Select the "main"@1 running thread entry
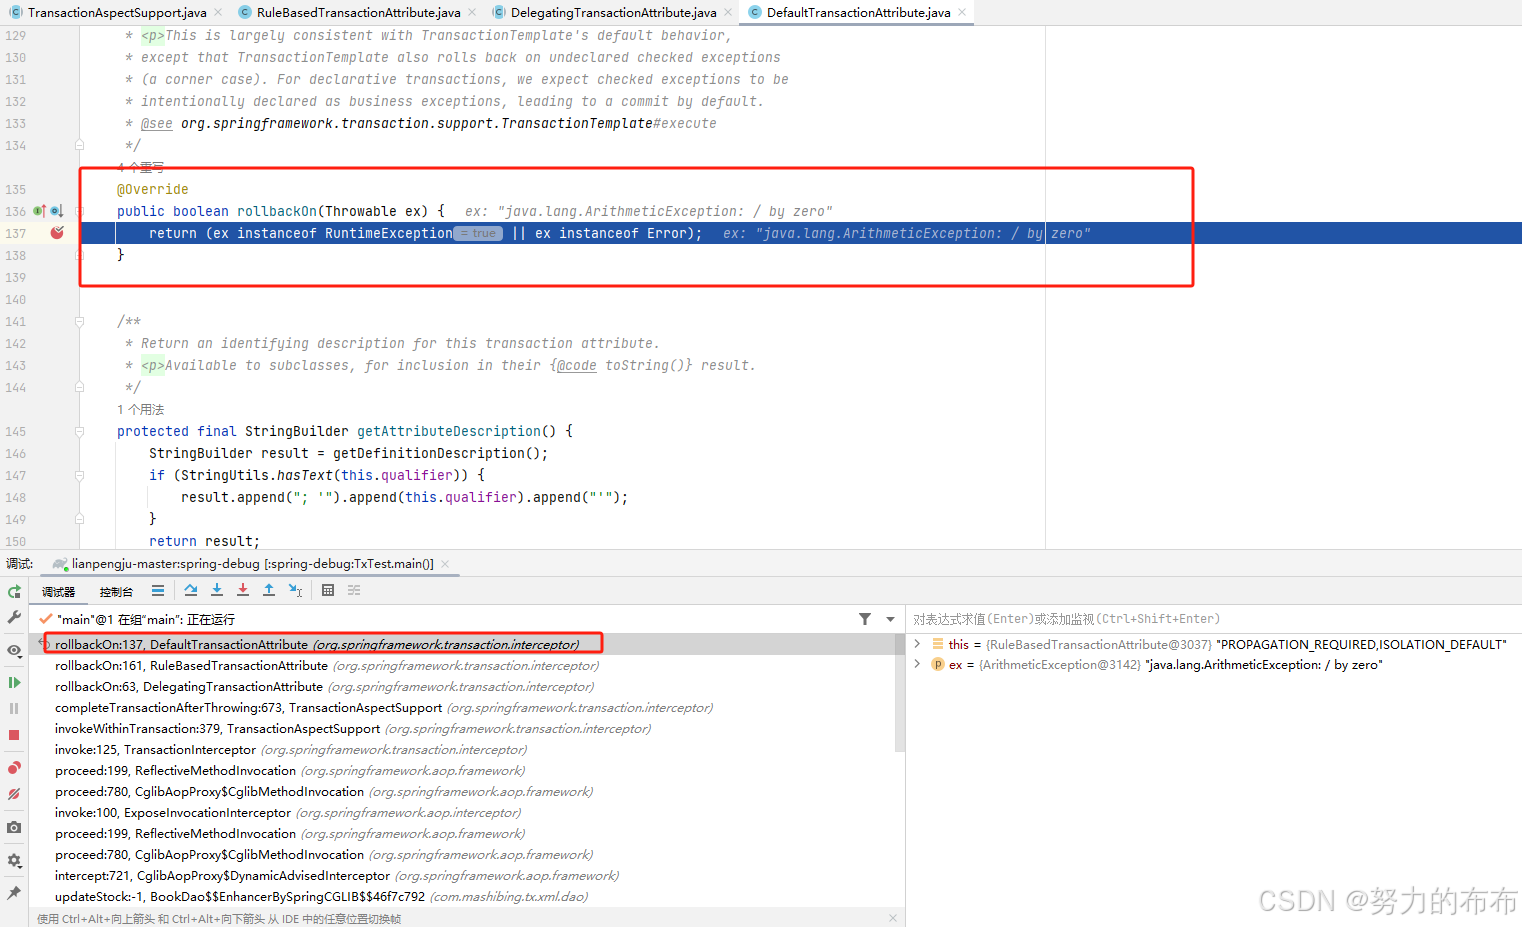 [146, 619]
